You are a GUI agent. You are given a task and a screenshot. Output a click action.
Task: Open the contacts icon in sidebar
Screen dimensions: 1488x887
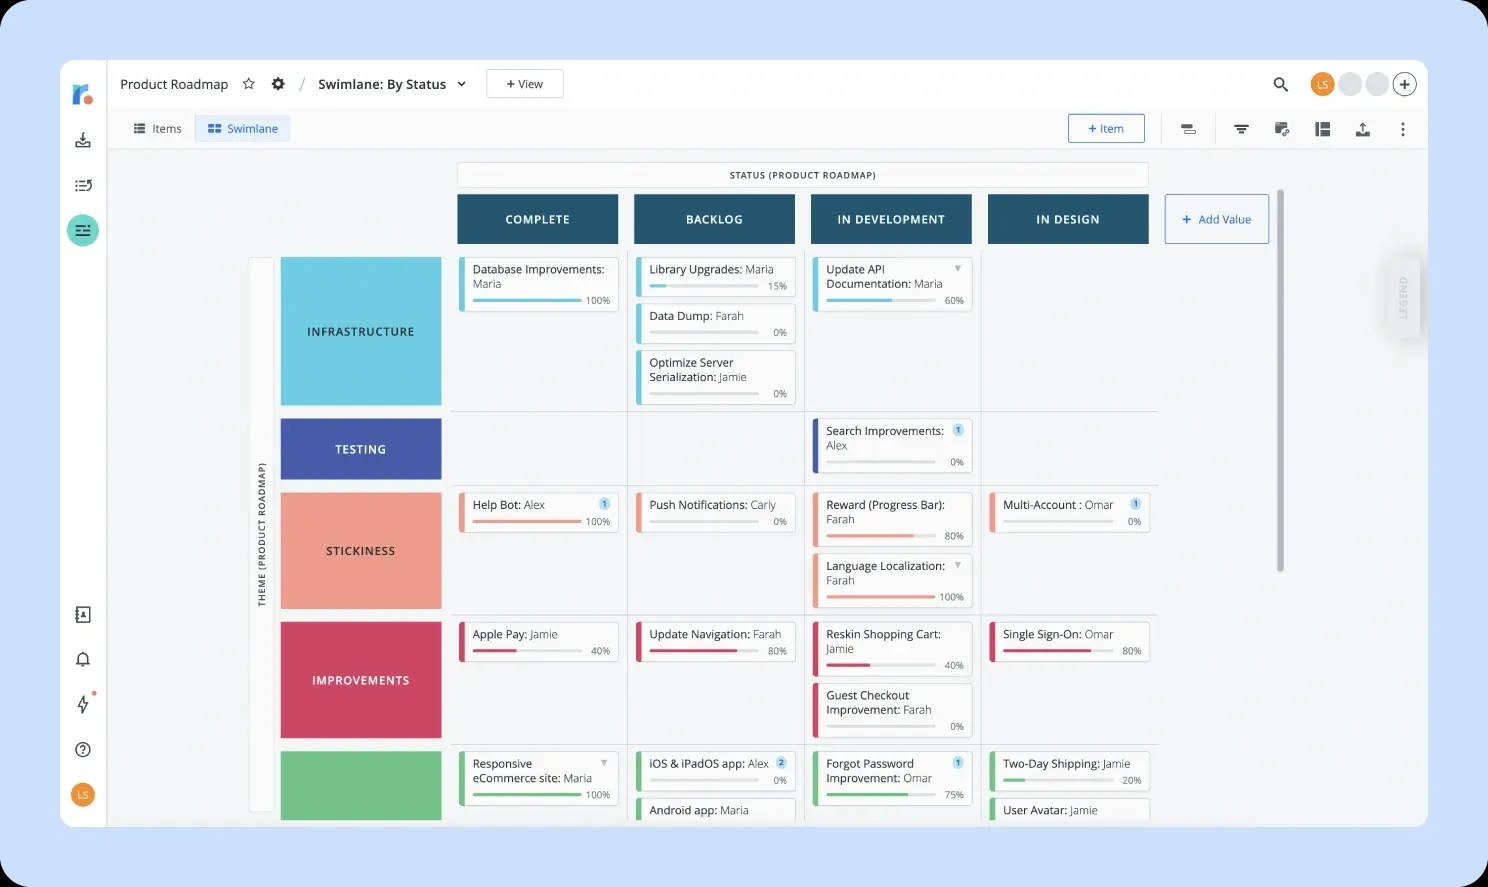coord(83,615)
